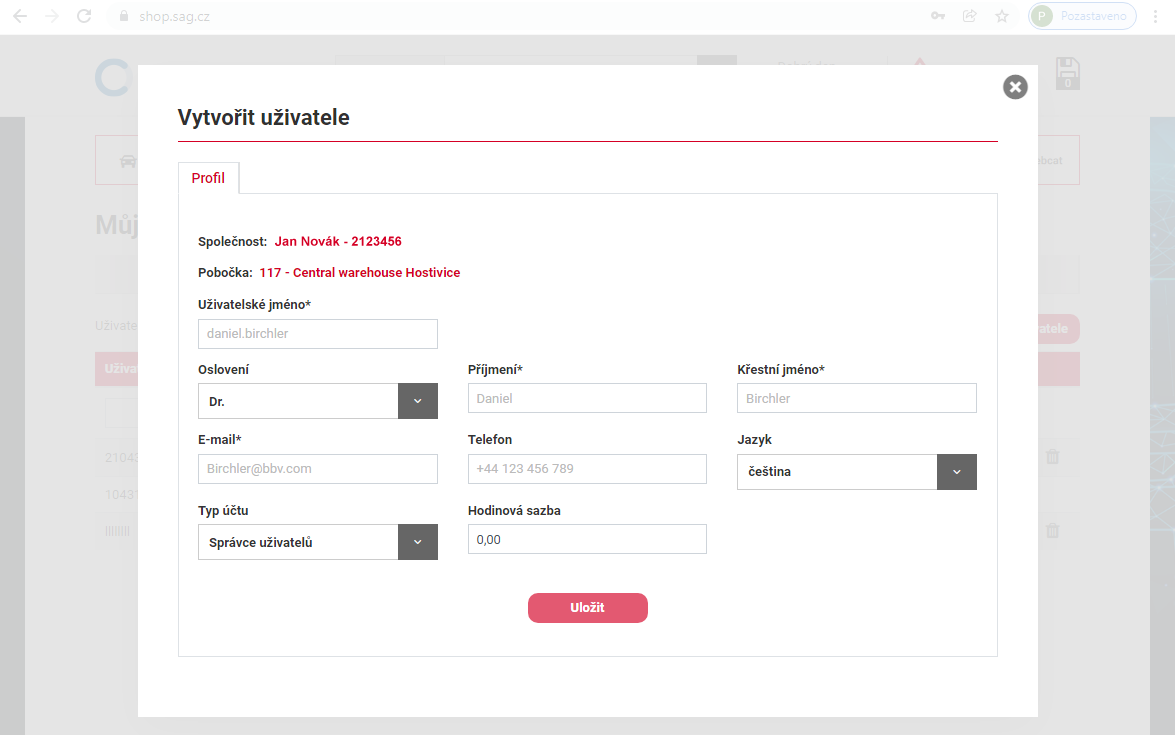Reload the browser page
This screenshot has height=735, width=1175.
[x=84, y=16]
